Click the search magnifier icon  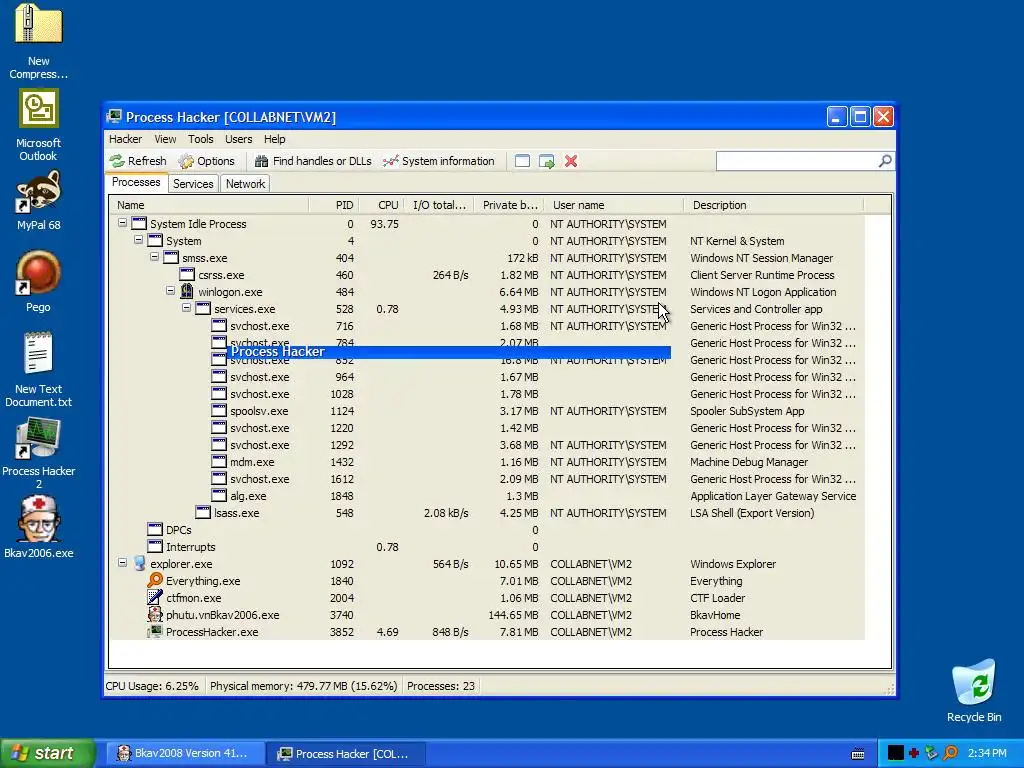[x=885, y=161]
